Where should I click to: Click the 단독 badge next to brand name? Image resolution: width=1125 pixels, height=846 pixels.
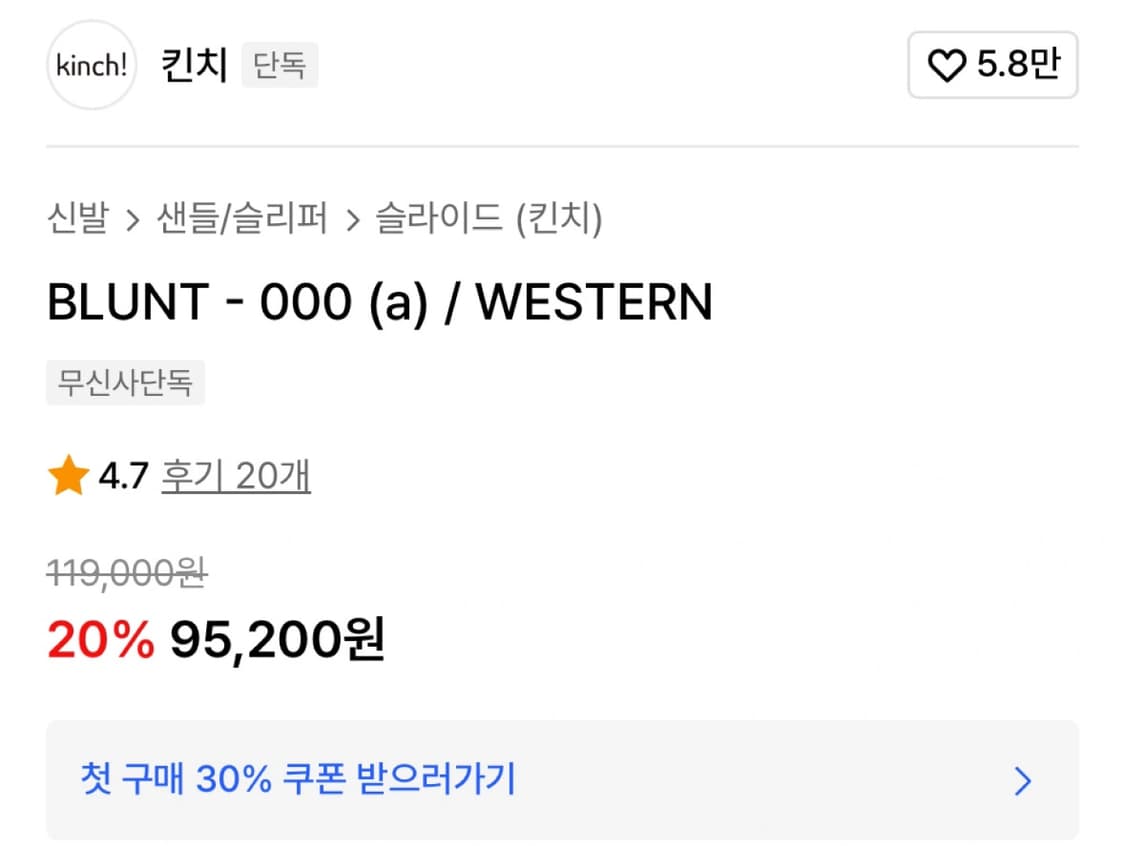[279, 65]
